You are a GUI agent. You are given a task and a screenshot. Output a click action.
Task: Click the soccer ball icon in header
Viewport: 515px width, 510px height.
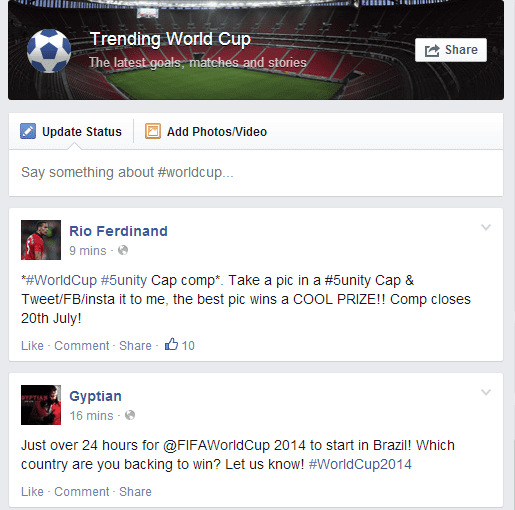pyautogui.click(x=49, y=51)
